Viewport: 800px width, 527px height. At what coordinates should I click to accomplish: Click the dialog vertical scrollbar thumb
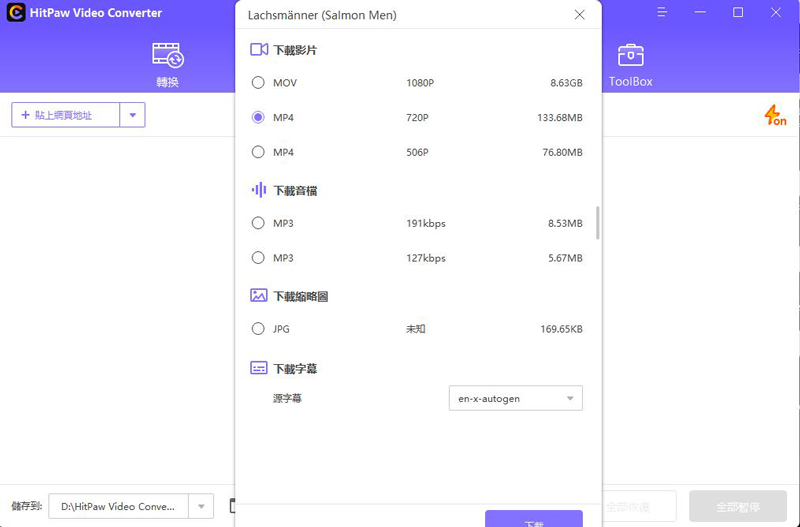pyautogui.click(x=597, y=223)
